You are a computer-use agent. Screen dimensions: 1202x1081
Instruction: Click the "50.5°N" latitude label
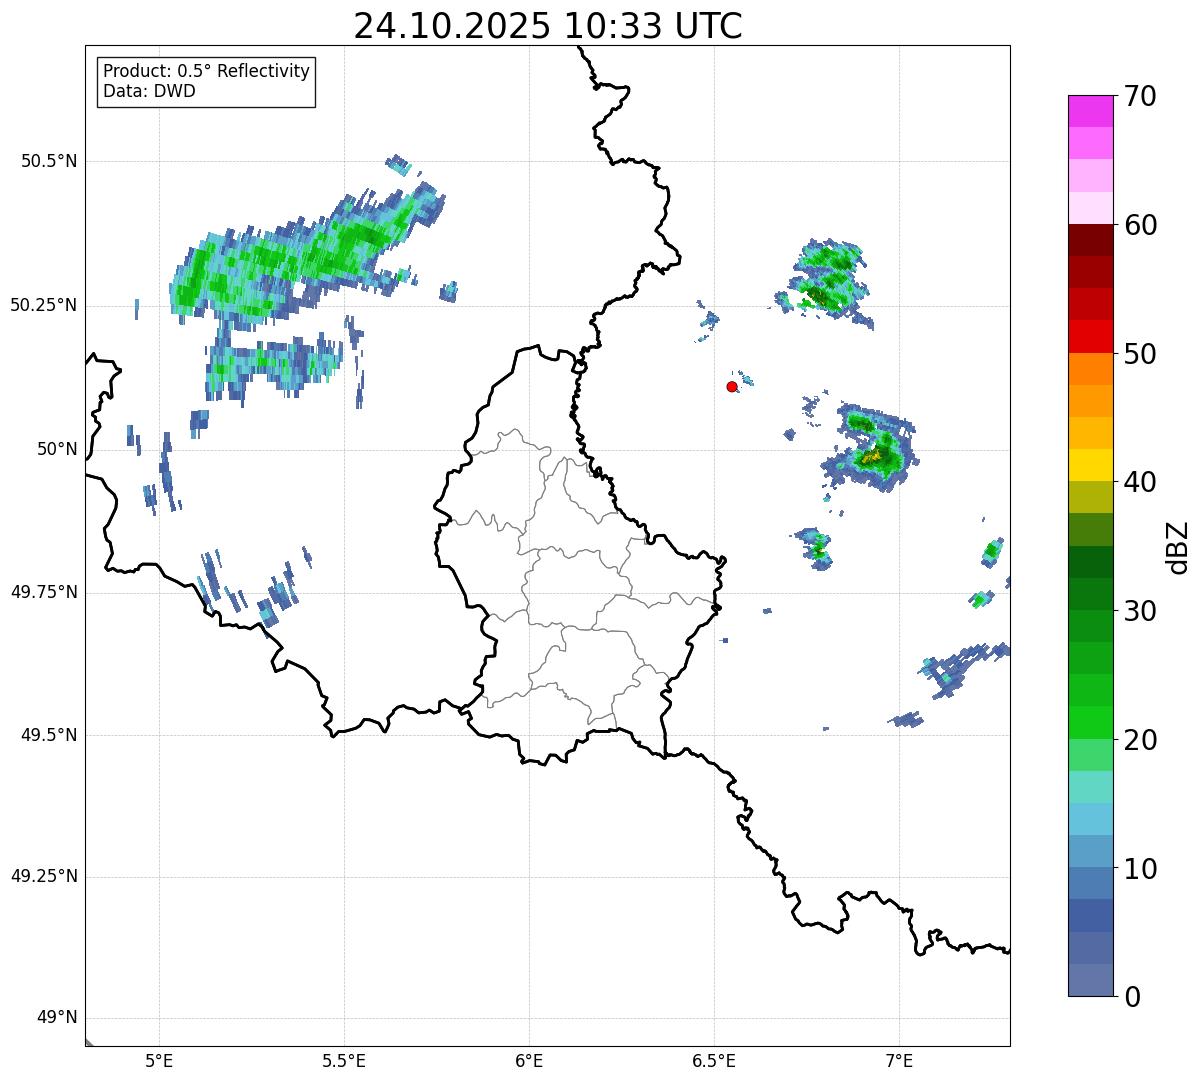[x=49, y=161]
